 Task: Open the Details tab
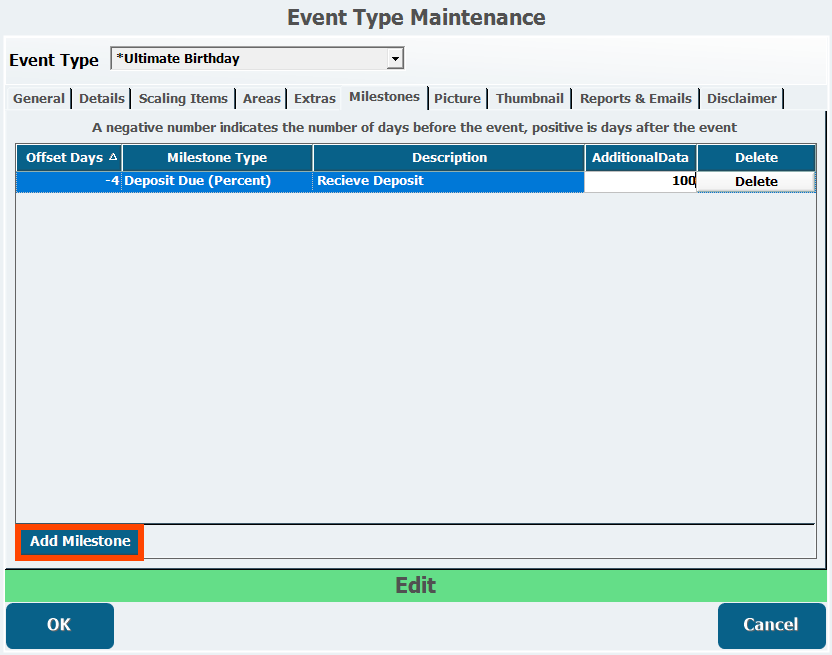click(x=102, y=98)
